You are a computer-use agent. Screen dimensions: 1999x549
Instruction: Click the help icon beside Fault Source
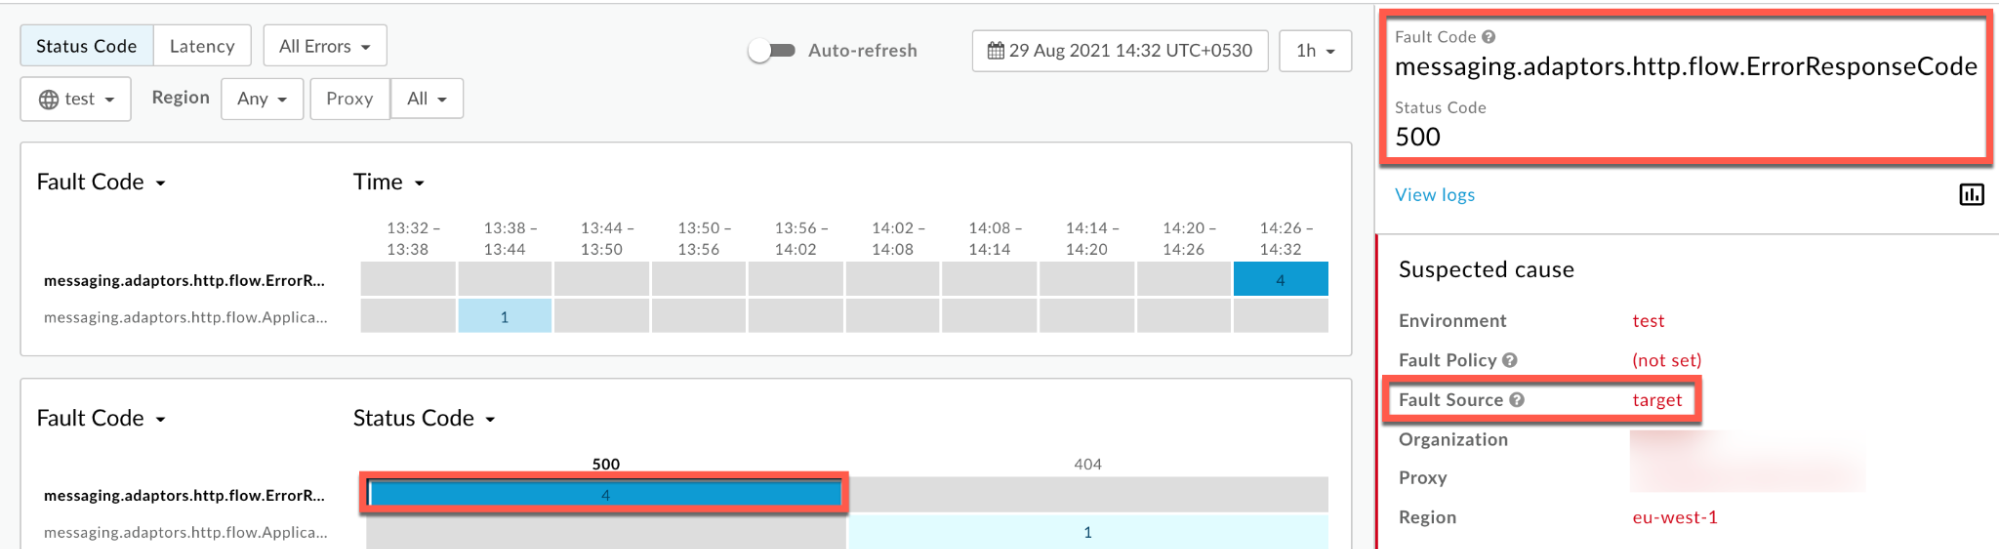click(1516, 400)
